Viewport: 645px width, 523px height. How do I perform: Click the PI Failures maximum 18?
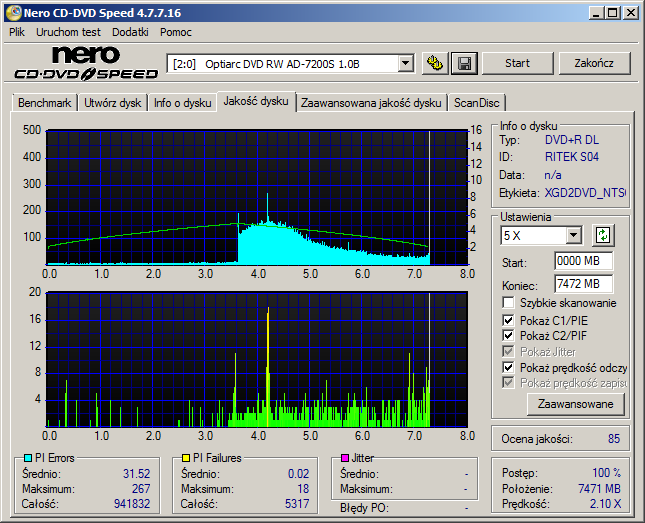[x=303, y=489]
